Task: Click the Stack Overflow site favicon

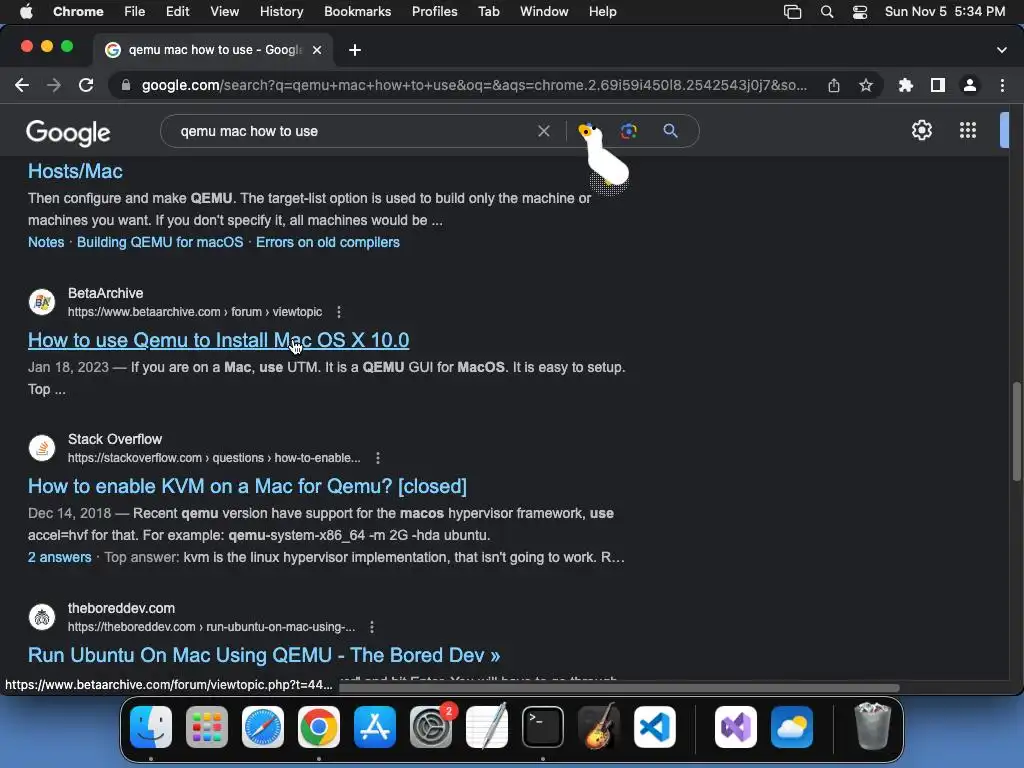Action: coord(42,448)
